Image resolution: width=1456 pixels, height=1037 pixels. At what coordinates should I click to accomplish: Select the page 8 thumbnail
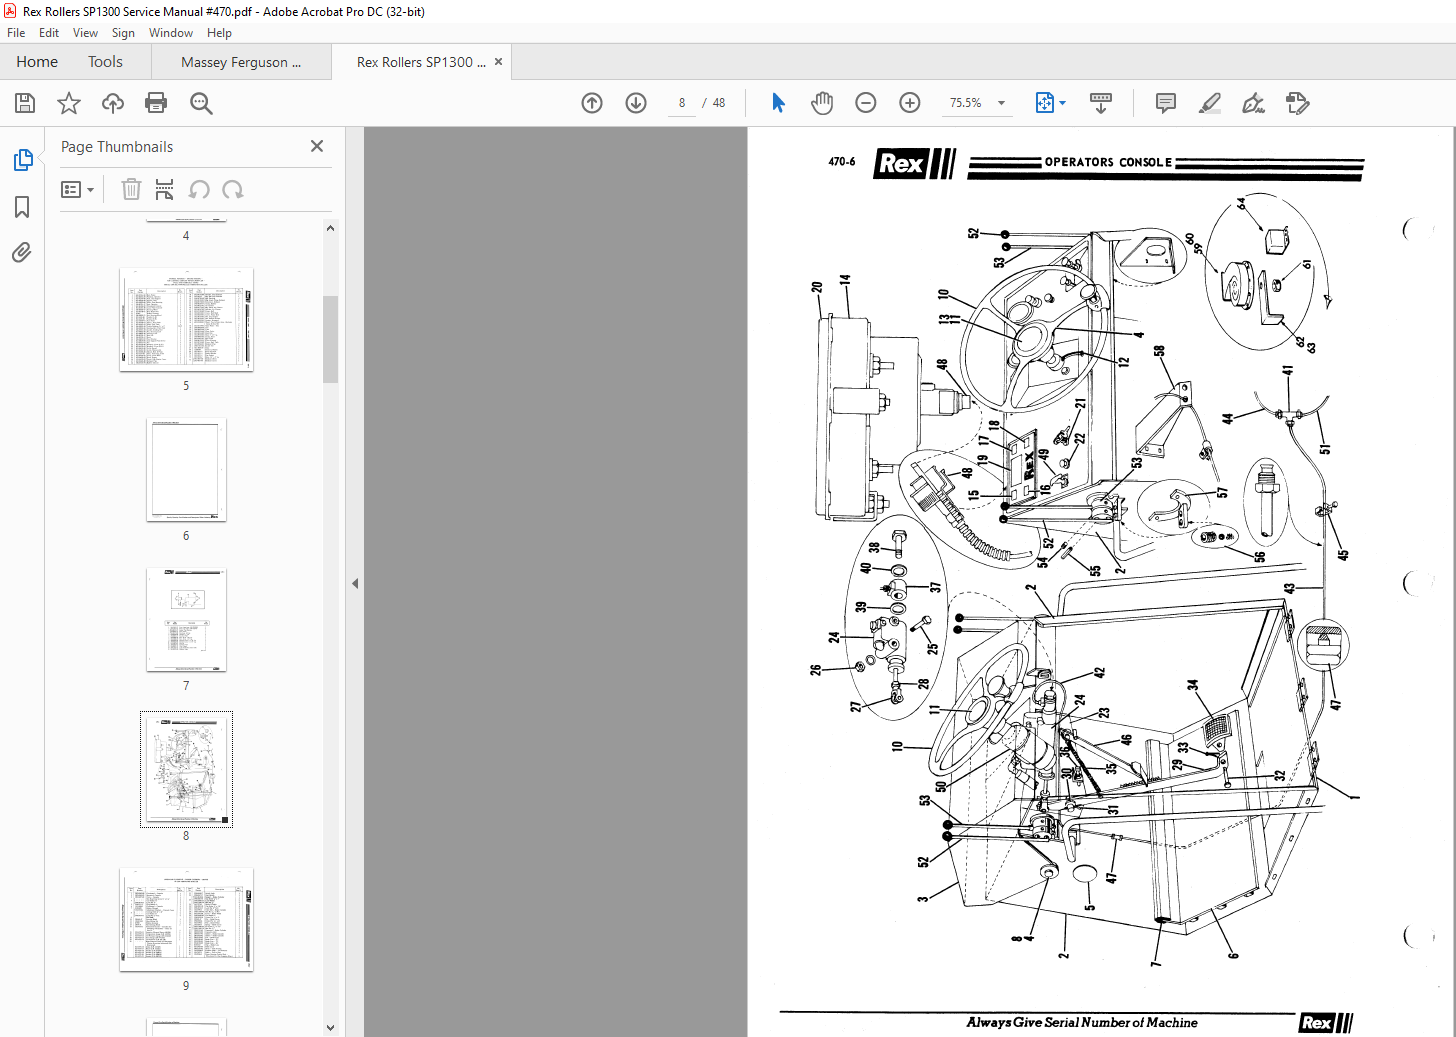coord(186,770)
